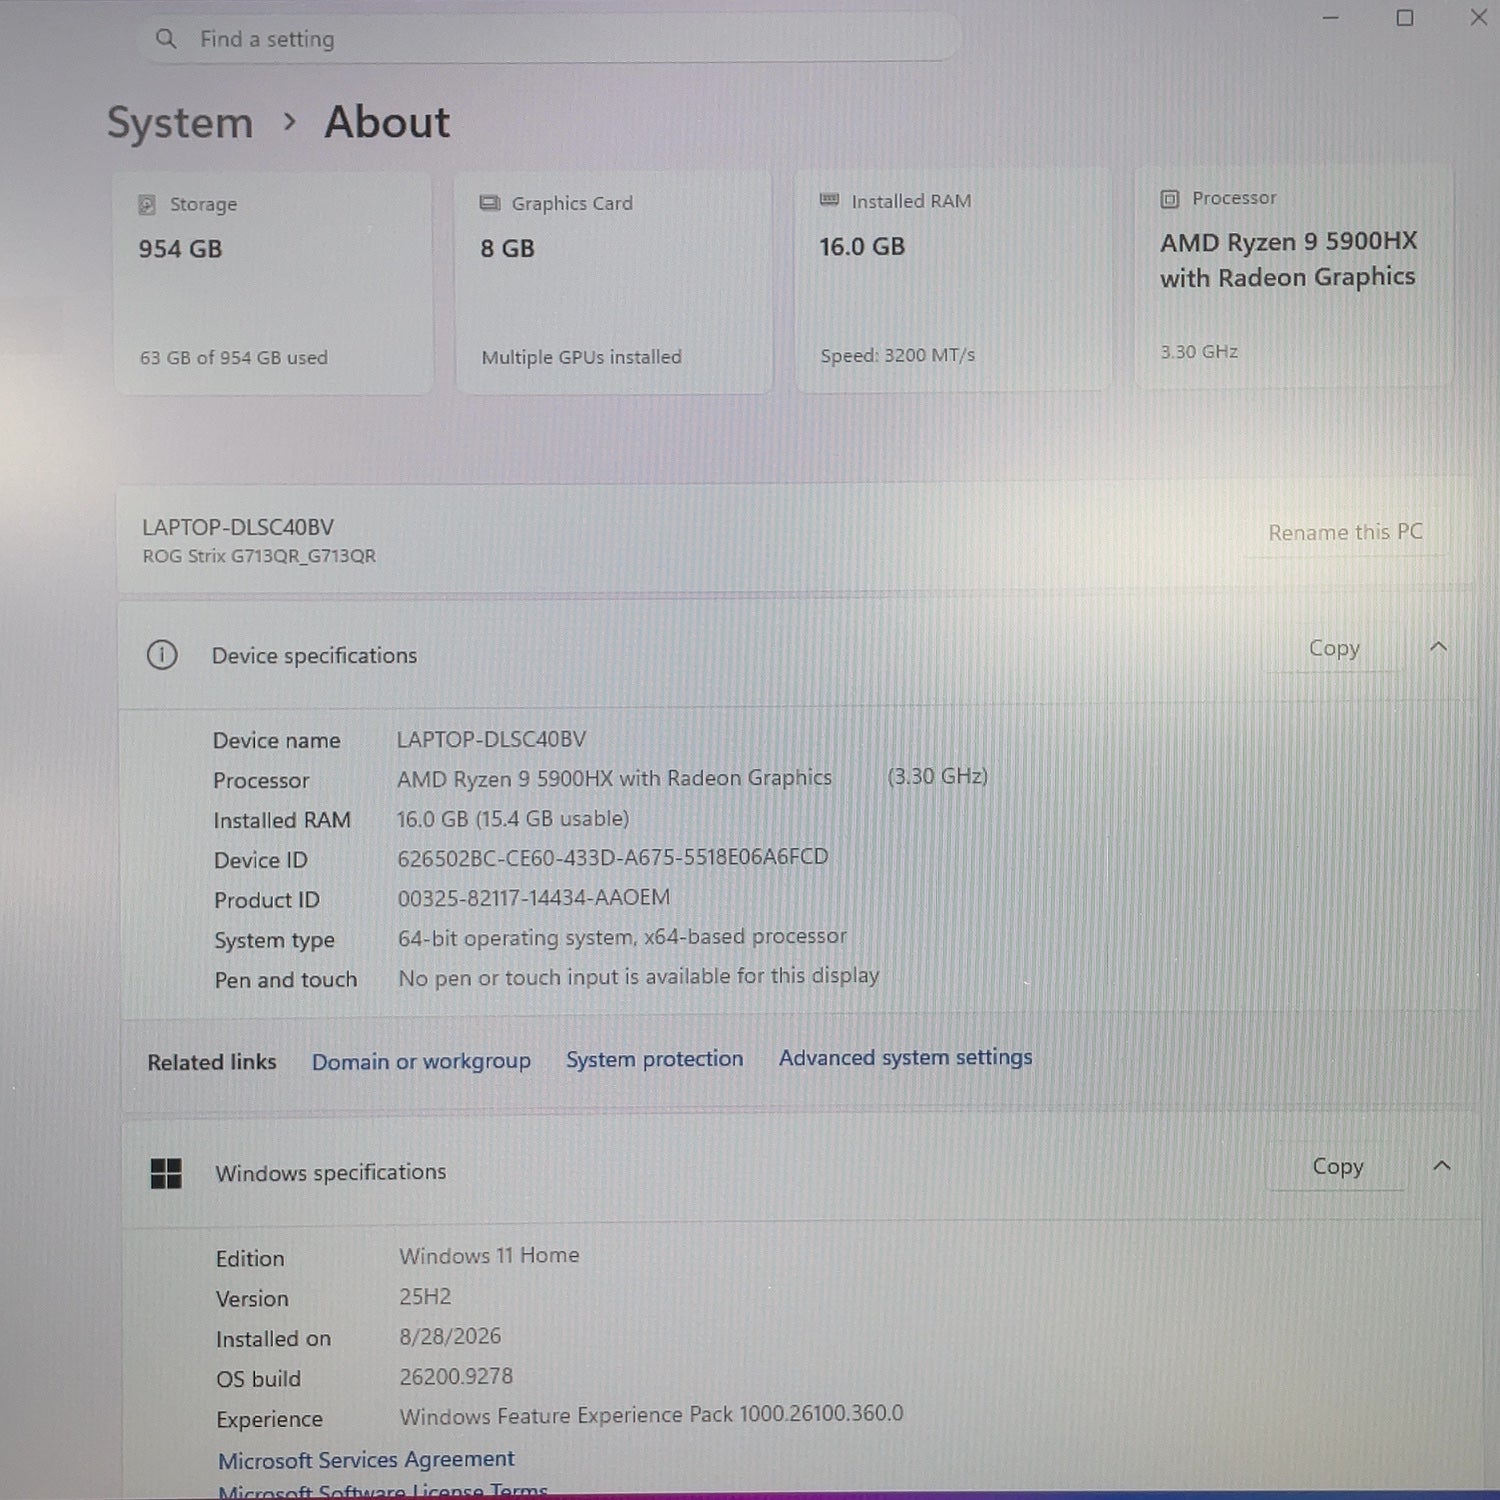Open the Microsoft Services Agreement link
1500x1500 pixels.
[x=366, y=1460]
